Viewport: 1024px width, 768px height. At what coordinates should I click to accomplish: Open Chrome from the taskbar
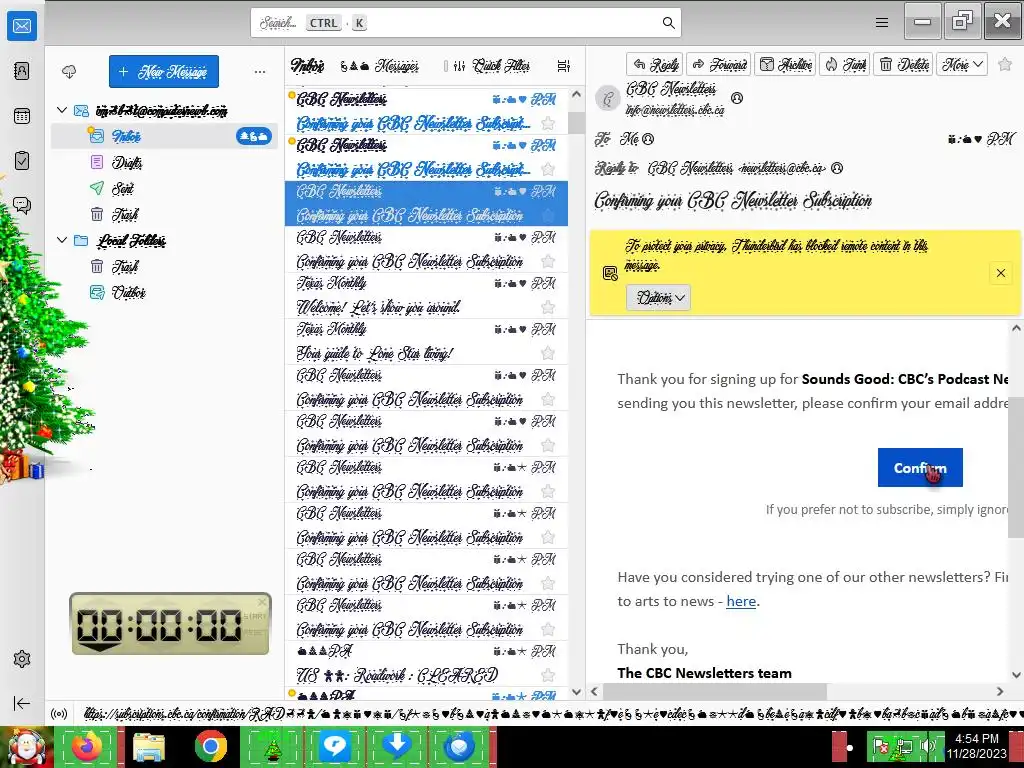point(210,746)
